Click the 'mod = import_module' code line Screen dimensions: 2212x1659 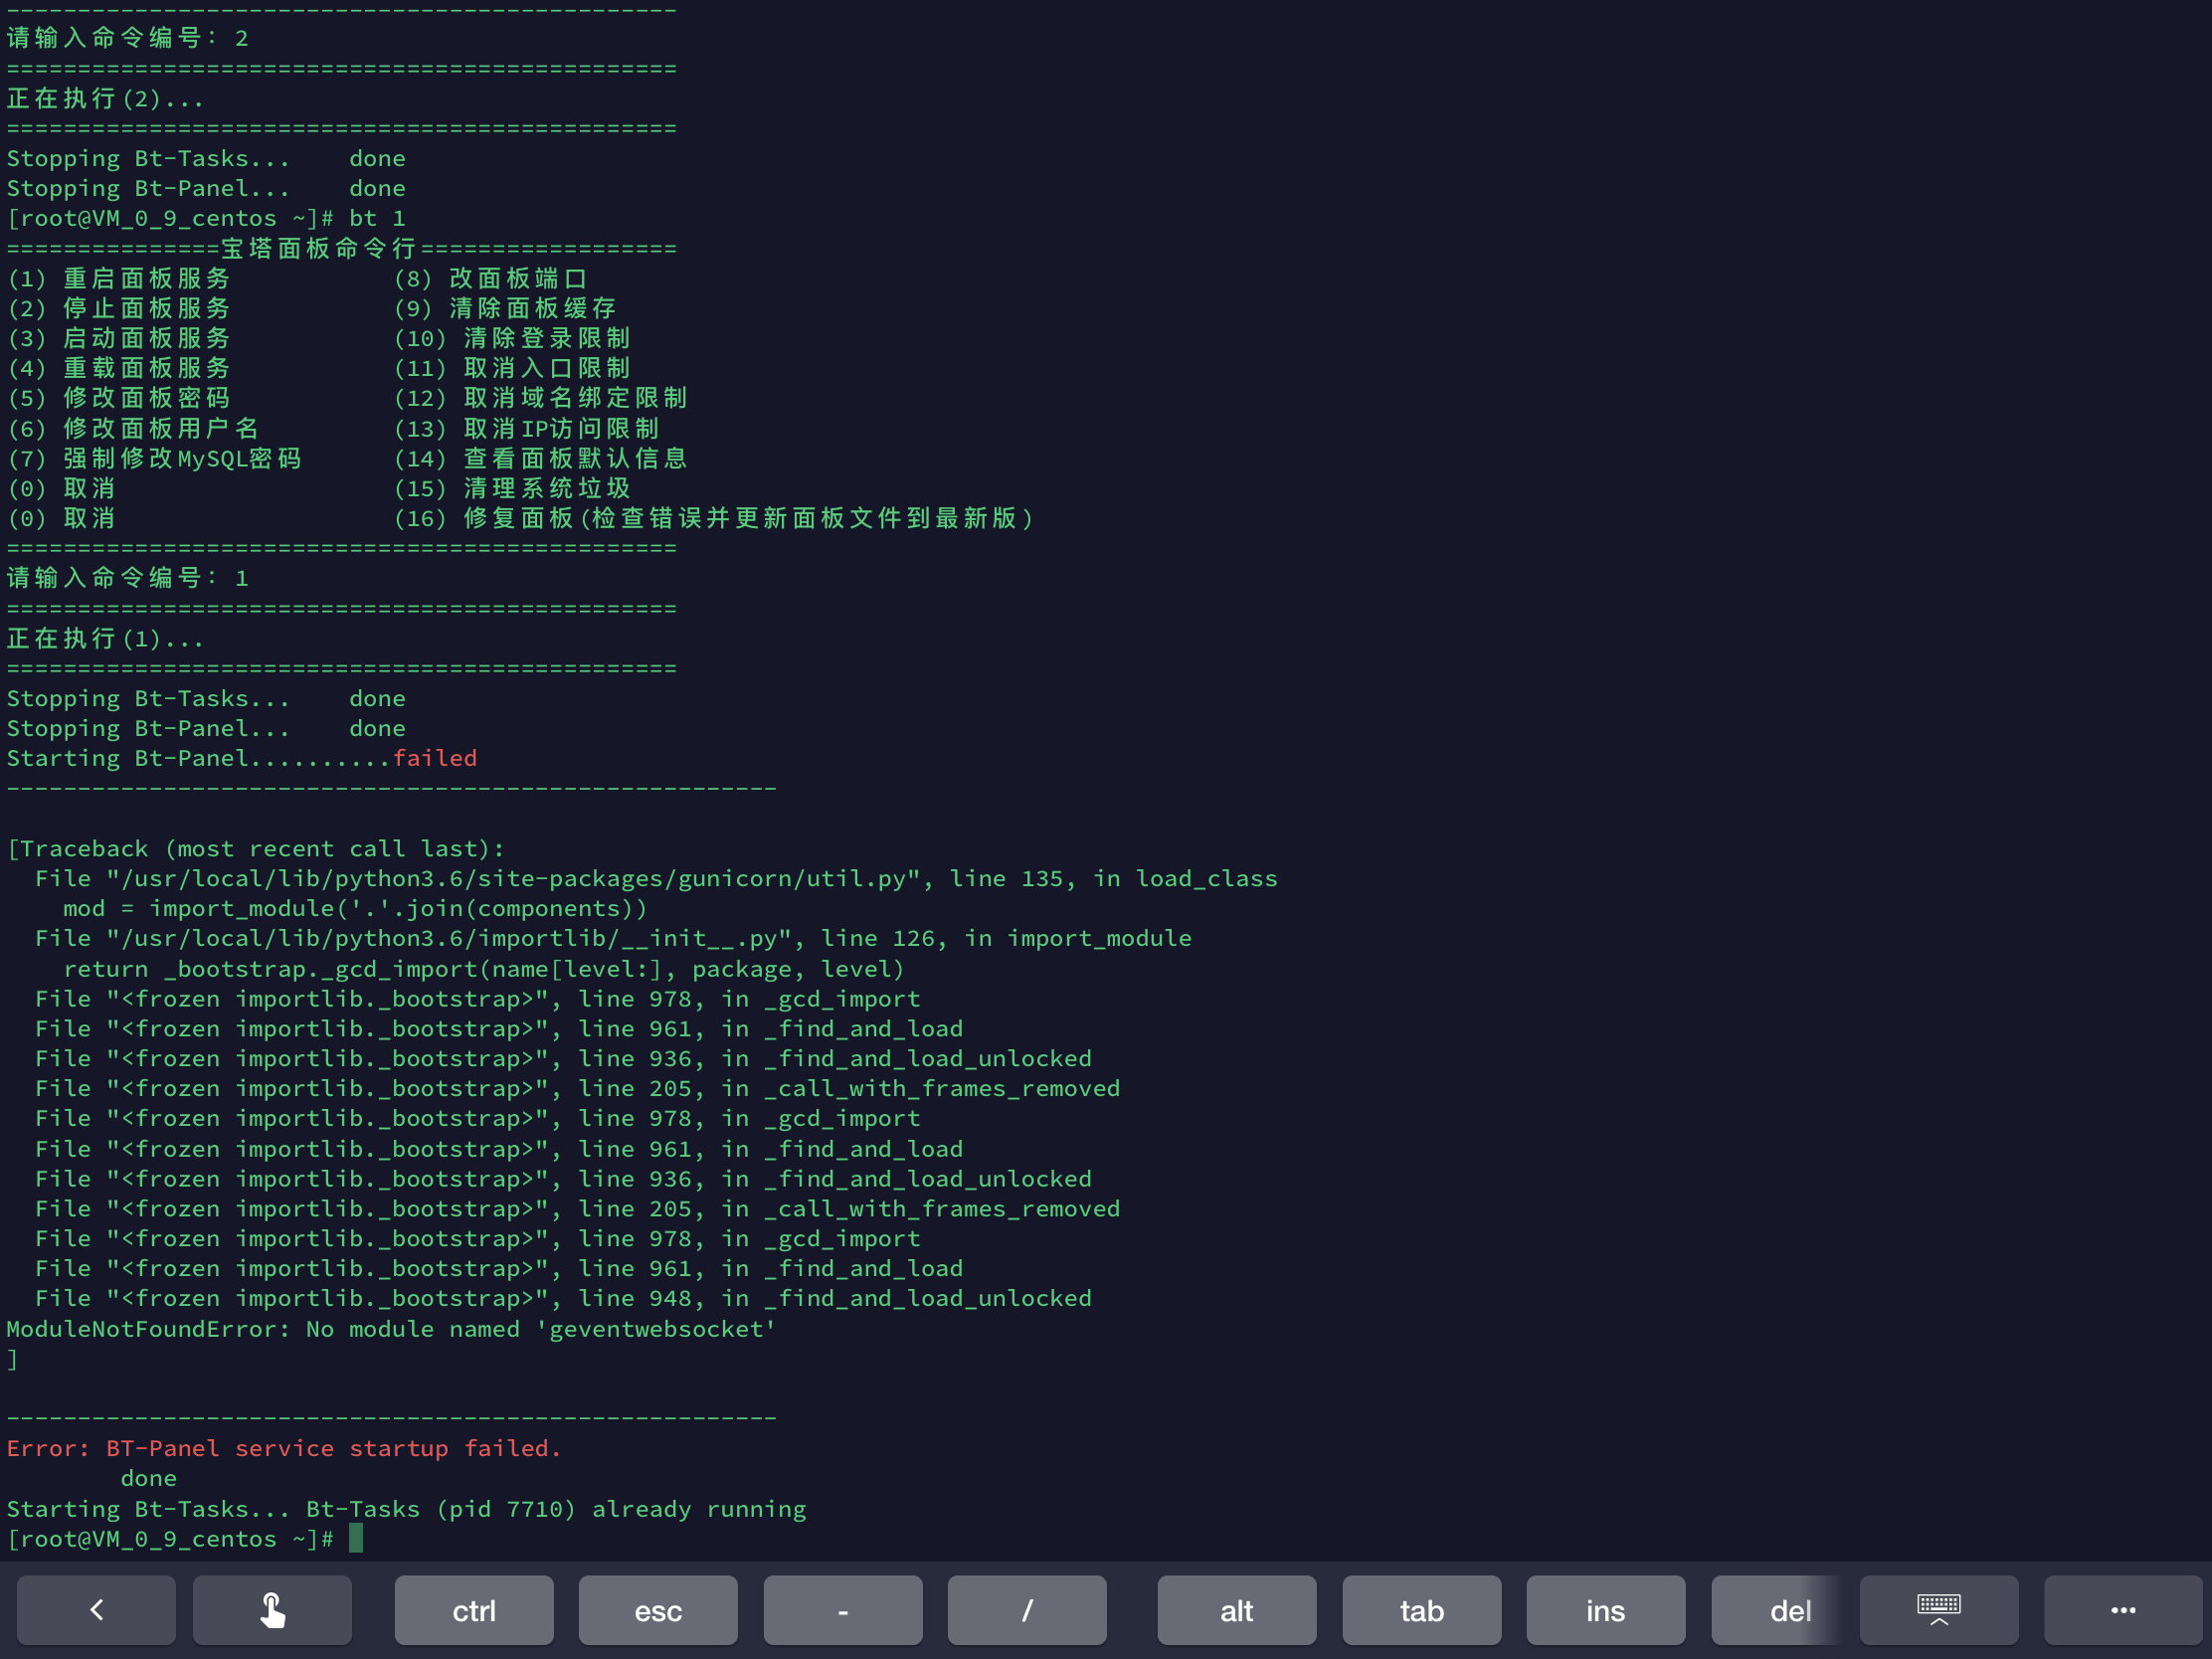coord(355,908)
